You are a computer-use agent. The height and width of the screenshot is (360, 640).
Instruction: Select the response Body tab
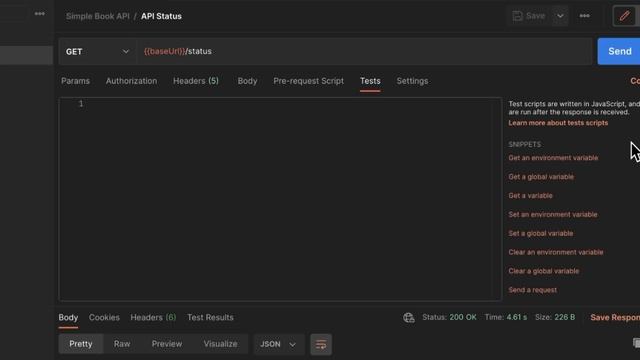click(x=68, y=317)
